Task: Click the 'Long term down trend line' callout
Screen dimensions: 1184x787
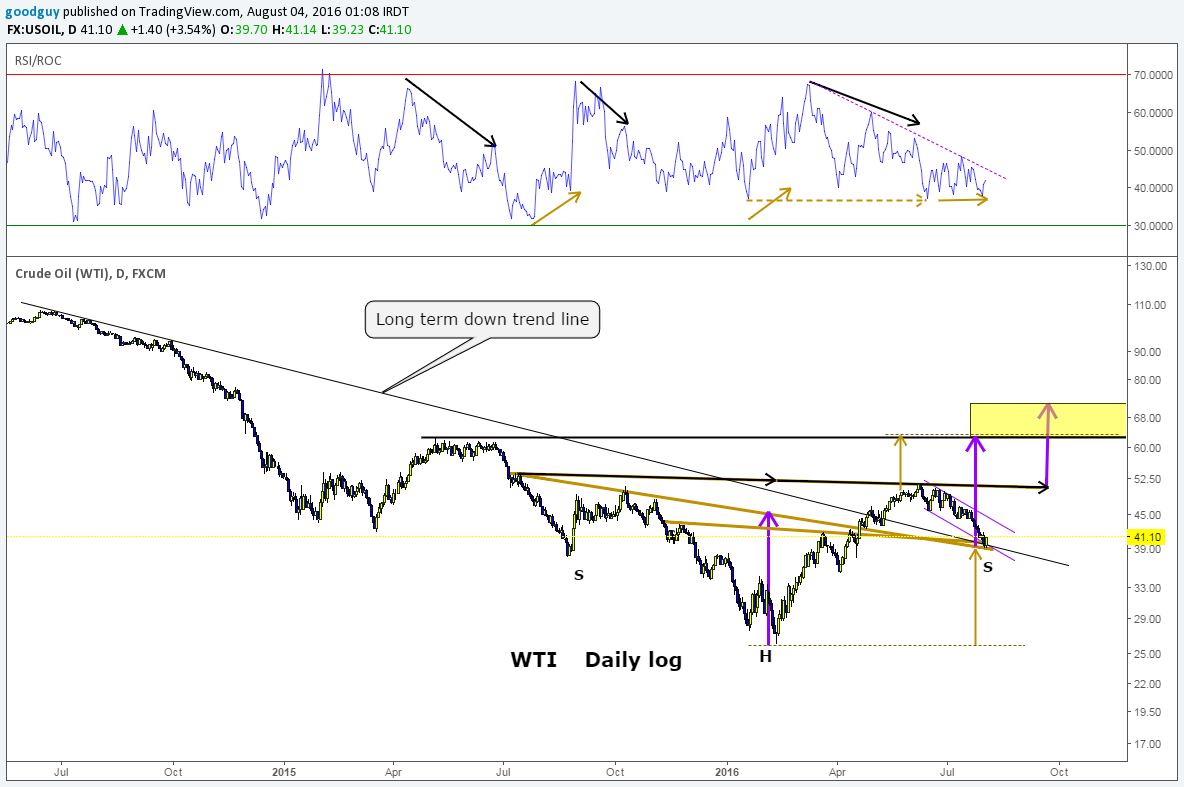Action: click(482, 319)
